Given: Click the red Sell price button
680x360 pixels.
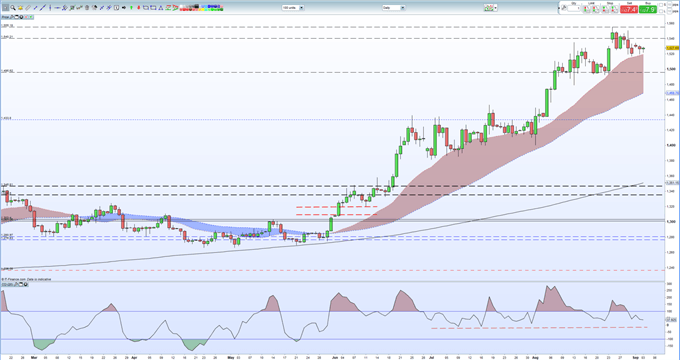Looking at the screenshot, I should pyautogui.click(x=629, y=9).
